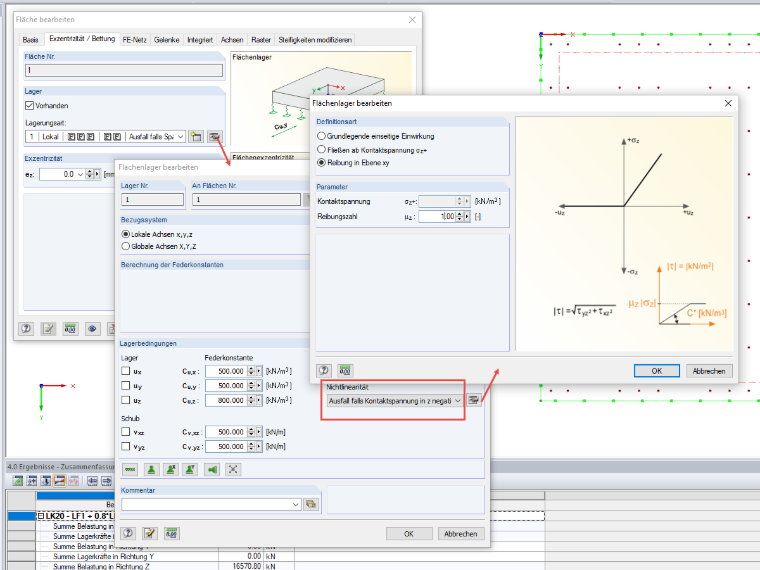
Task: Collapse the LK20 - LF1 tree row
Action: [41, 516]
